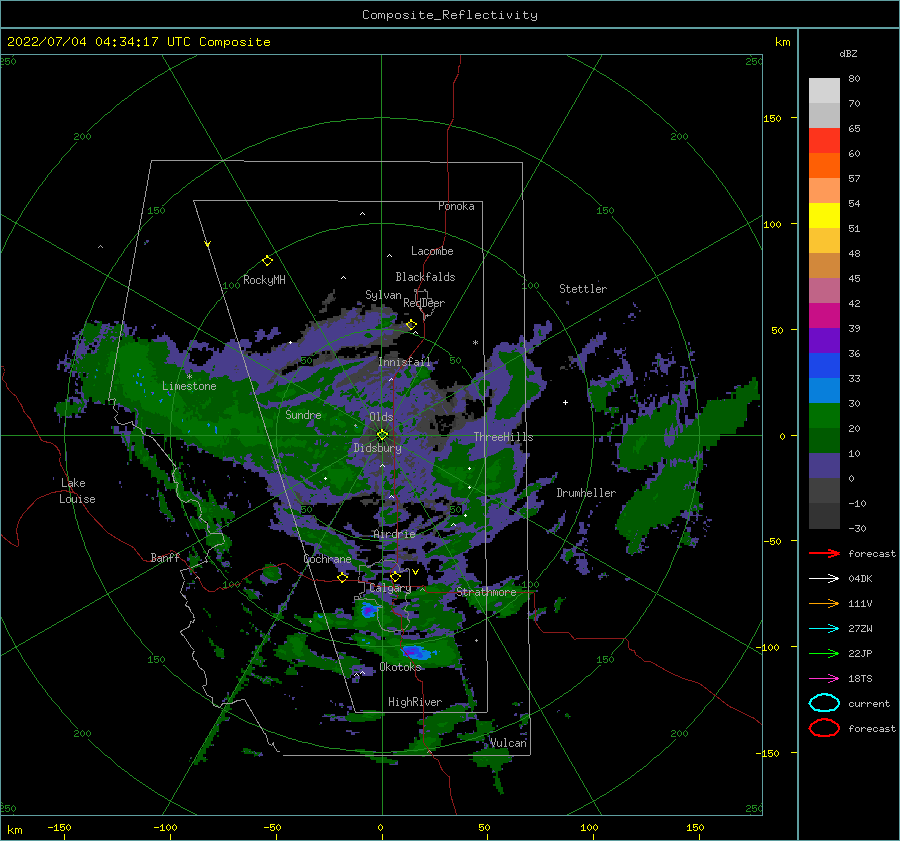900x841 pixels.
Task: Select the white plus marker north of Drumheller
Action: [x=565, y=402]
